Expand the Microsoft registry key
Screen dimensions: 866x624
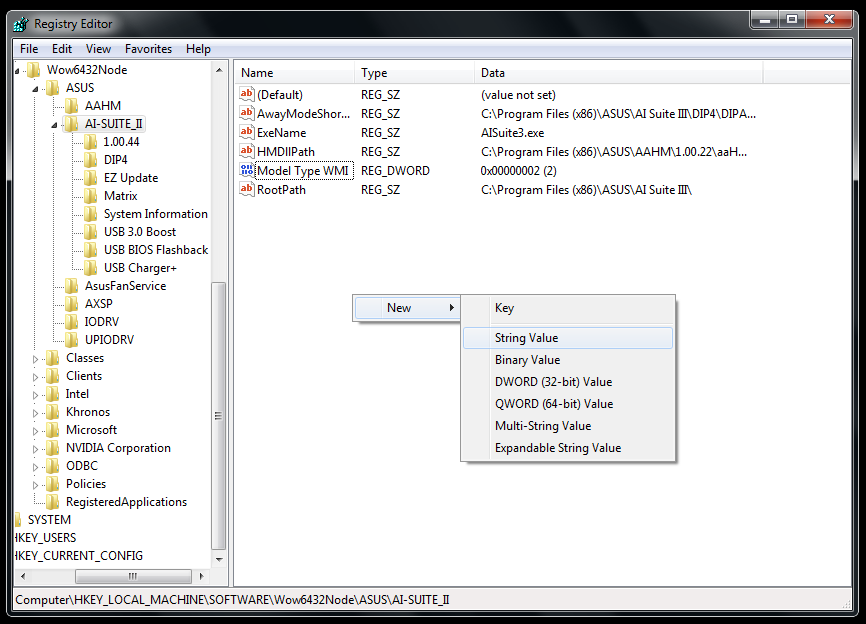[x=36, y=431]
